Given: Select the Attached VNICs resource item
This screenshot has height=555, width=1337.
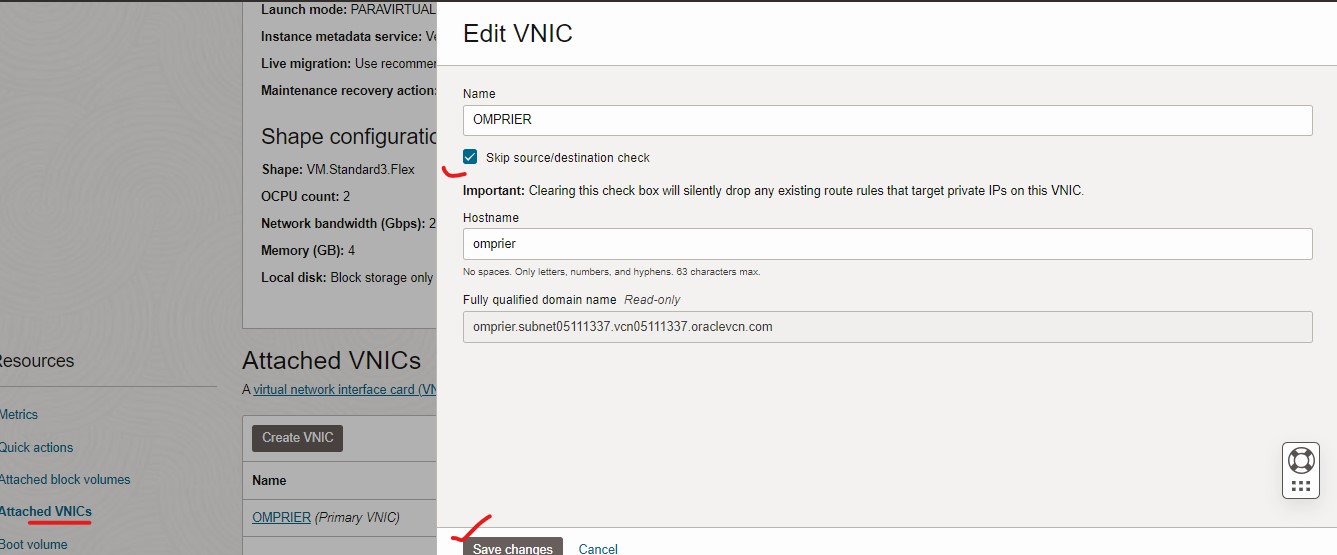Looking at the screenshot, I should click(x=45, y=511).
